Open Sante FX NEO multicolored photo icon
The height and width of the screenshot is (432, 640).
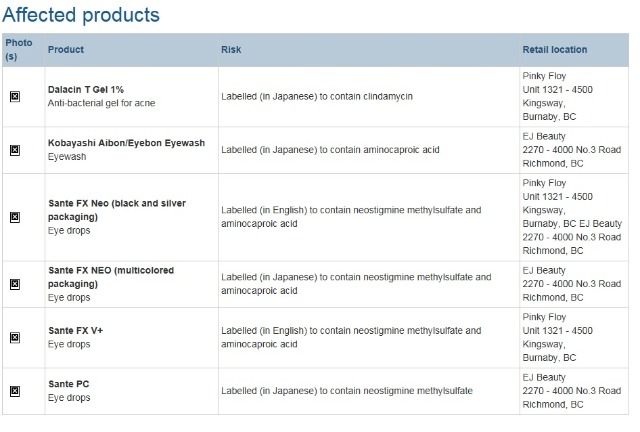tap(15, 284)
